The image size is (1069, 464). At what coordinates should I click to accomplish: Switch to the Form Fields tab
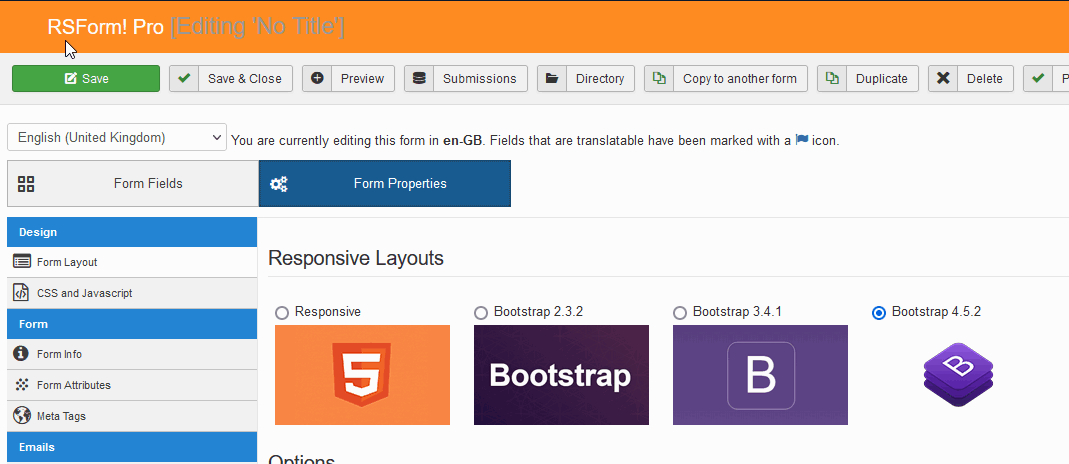click(x=132, y=184)
